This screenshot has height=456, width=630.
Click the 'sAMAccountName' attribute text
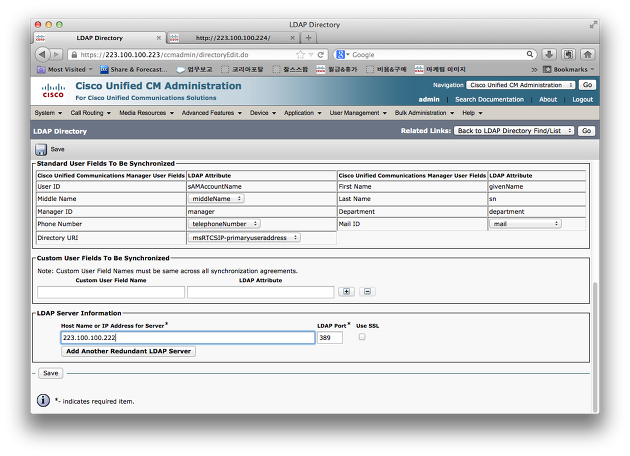215,187
